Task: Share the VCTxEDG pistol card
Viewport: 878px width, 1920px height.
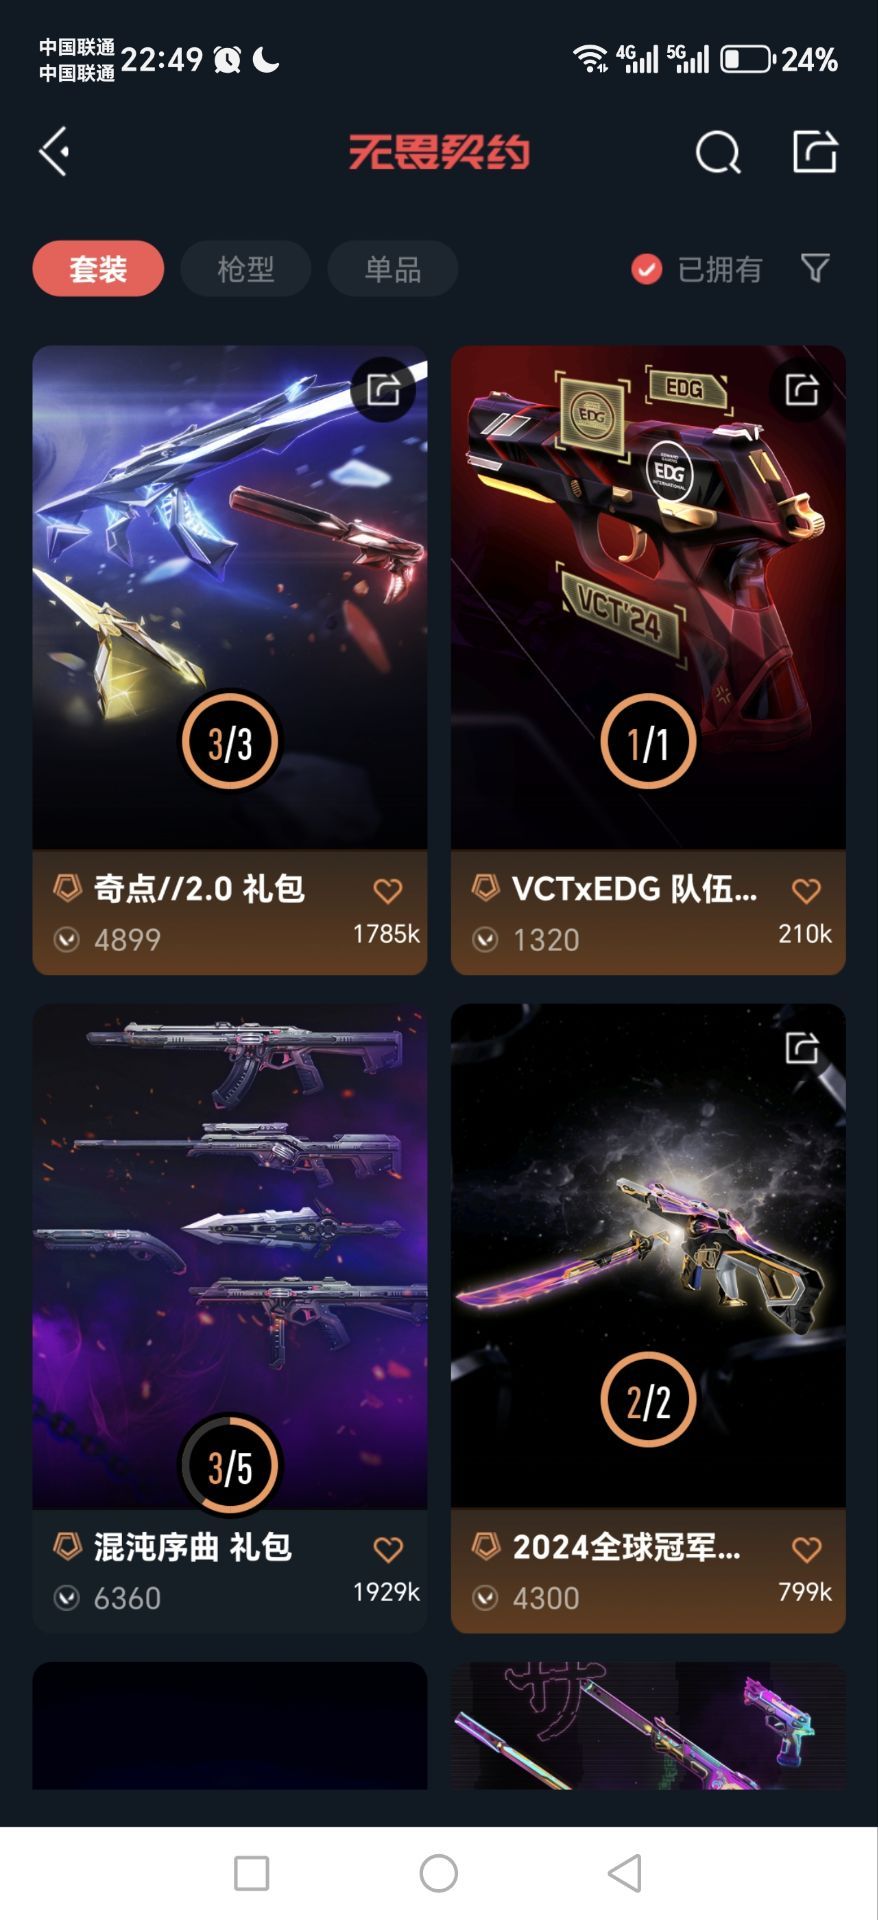Action: 801,389
